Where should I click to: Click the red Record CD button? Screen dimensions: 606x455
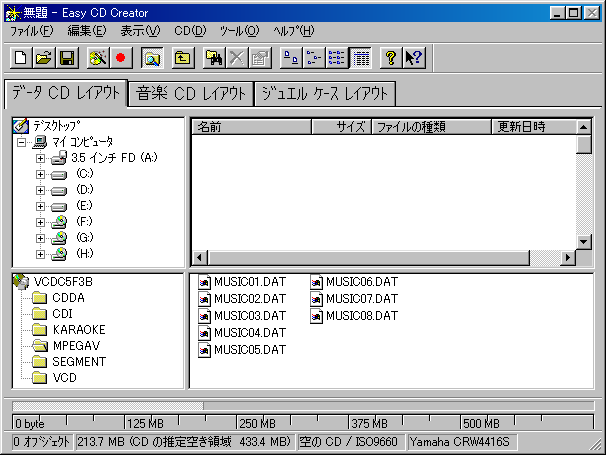[121, 58]
